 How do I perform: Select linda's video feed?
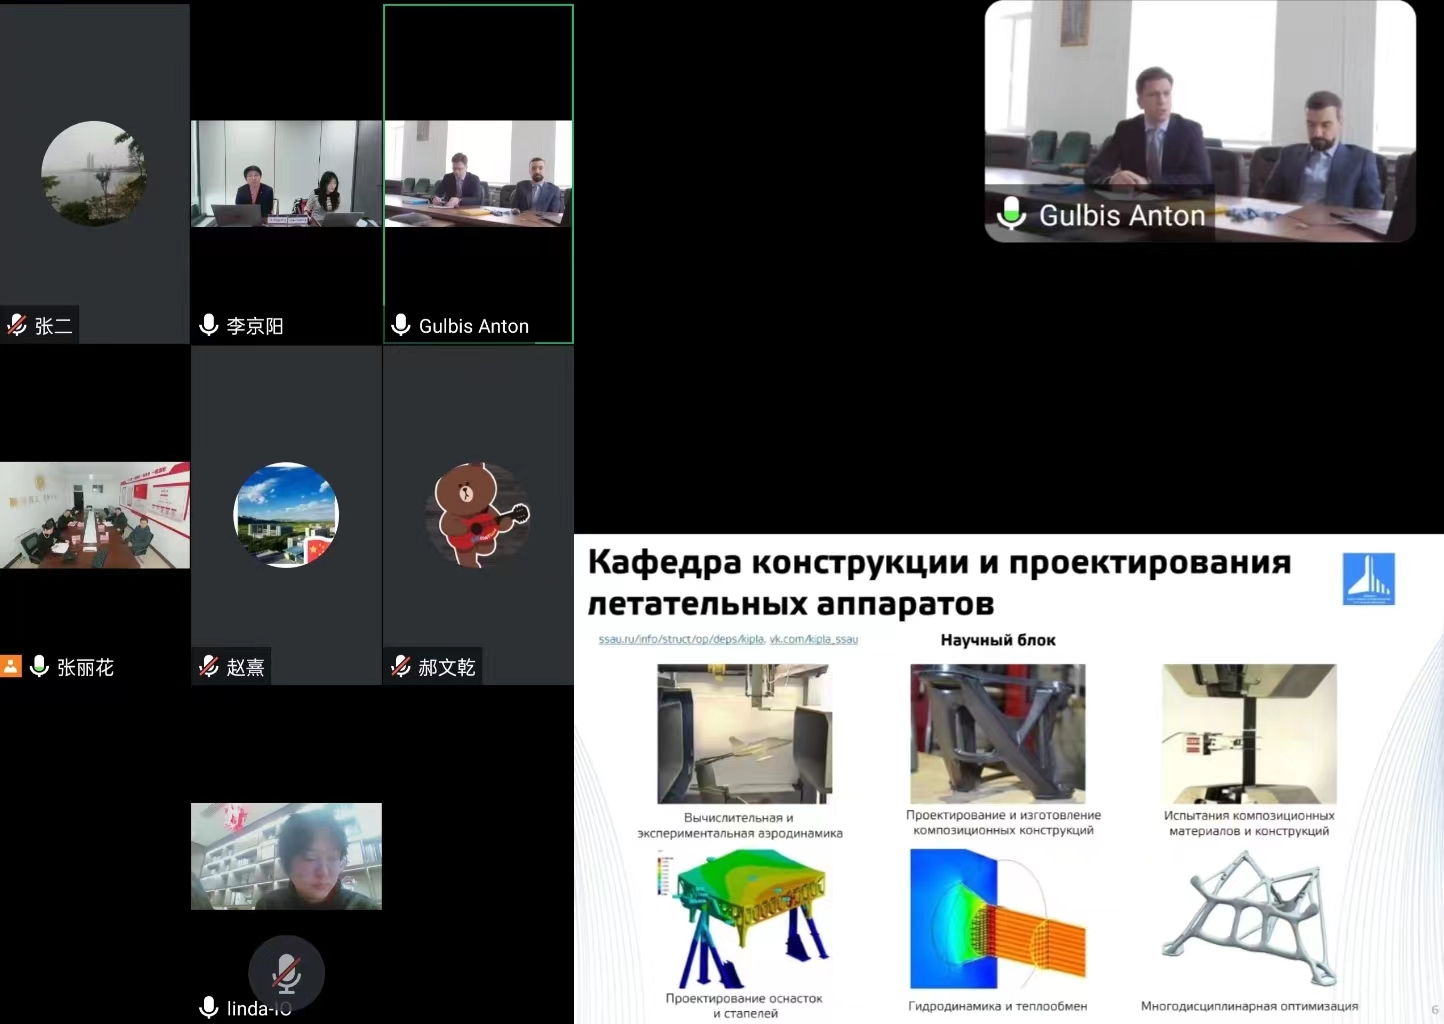click(x=286, y=856)
